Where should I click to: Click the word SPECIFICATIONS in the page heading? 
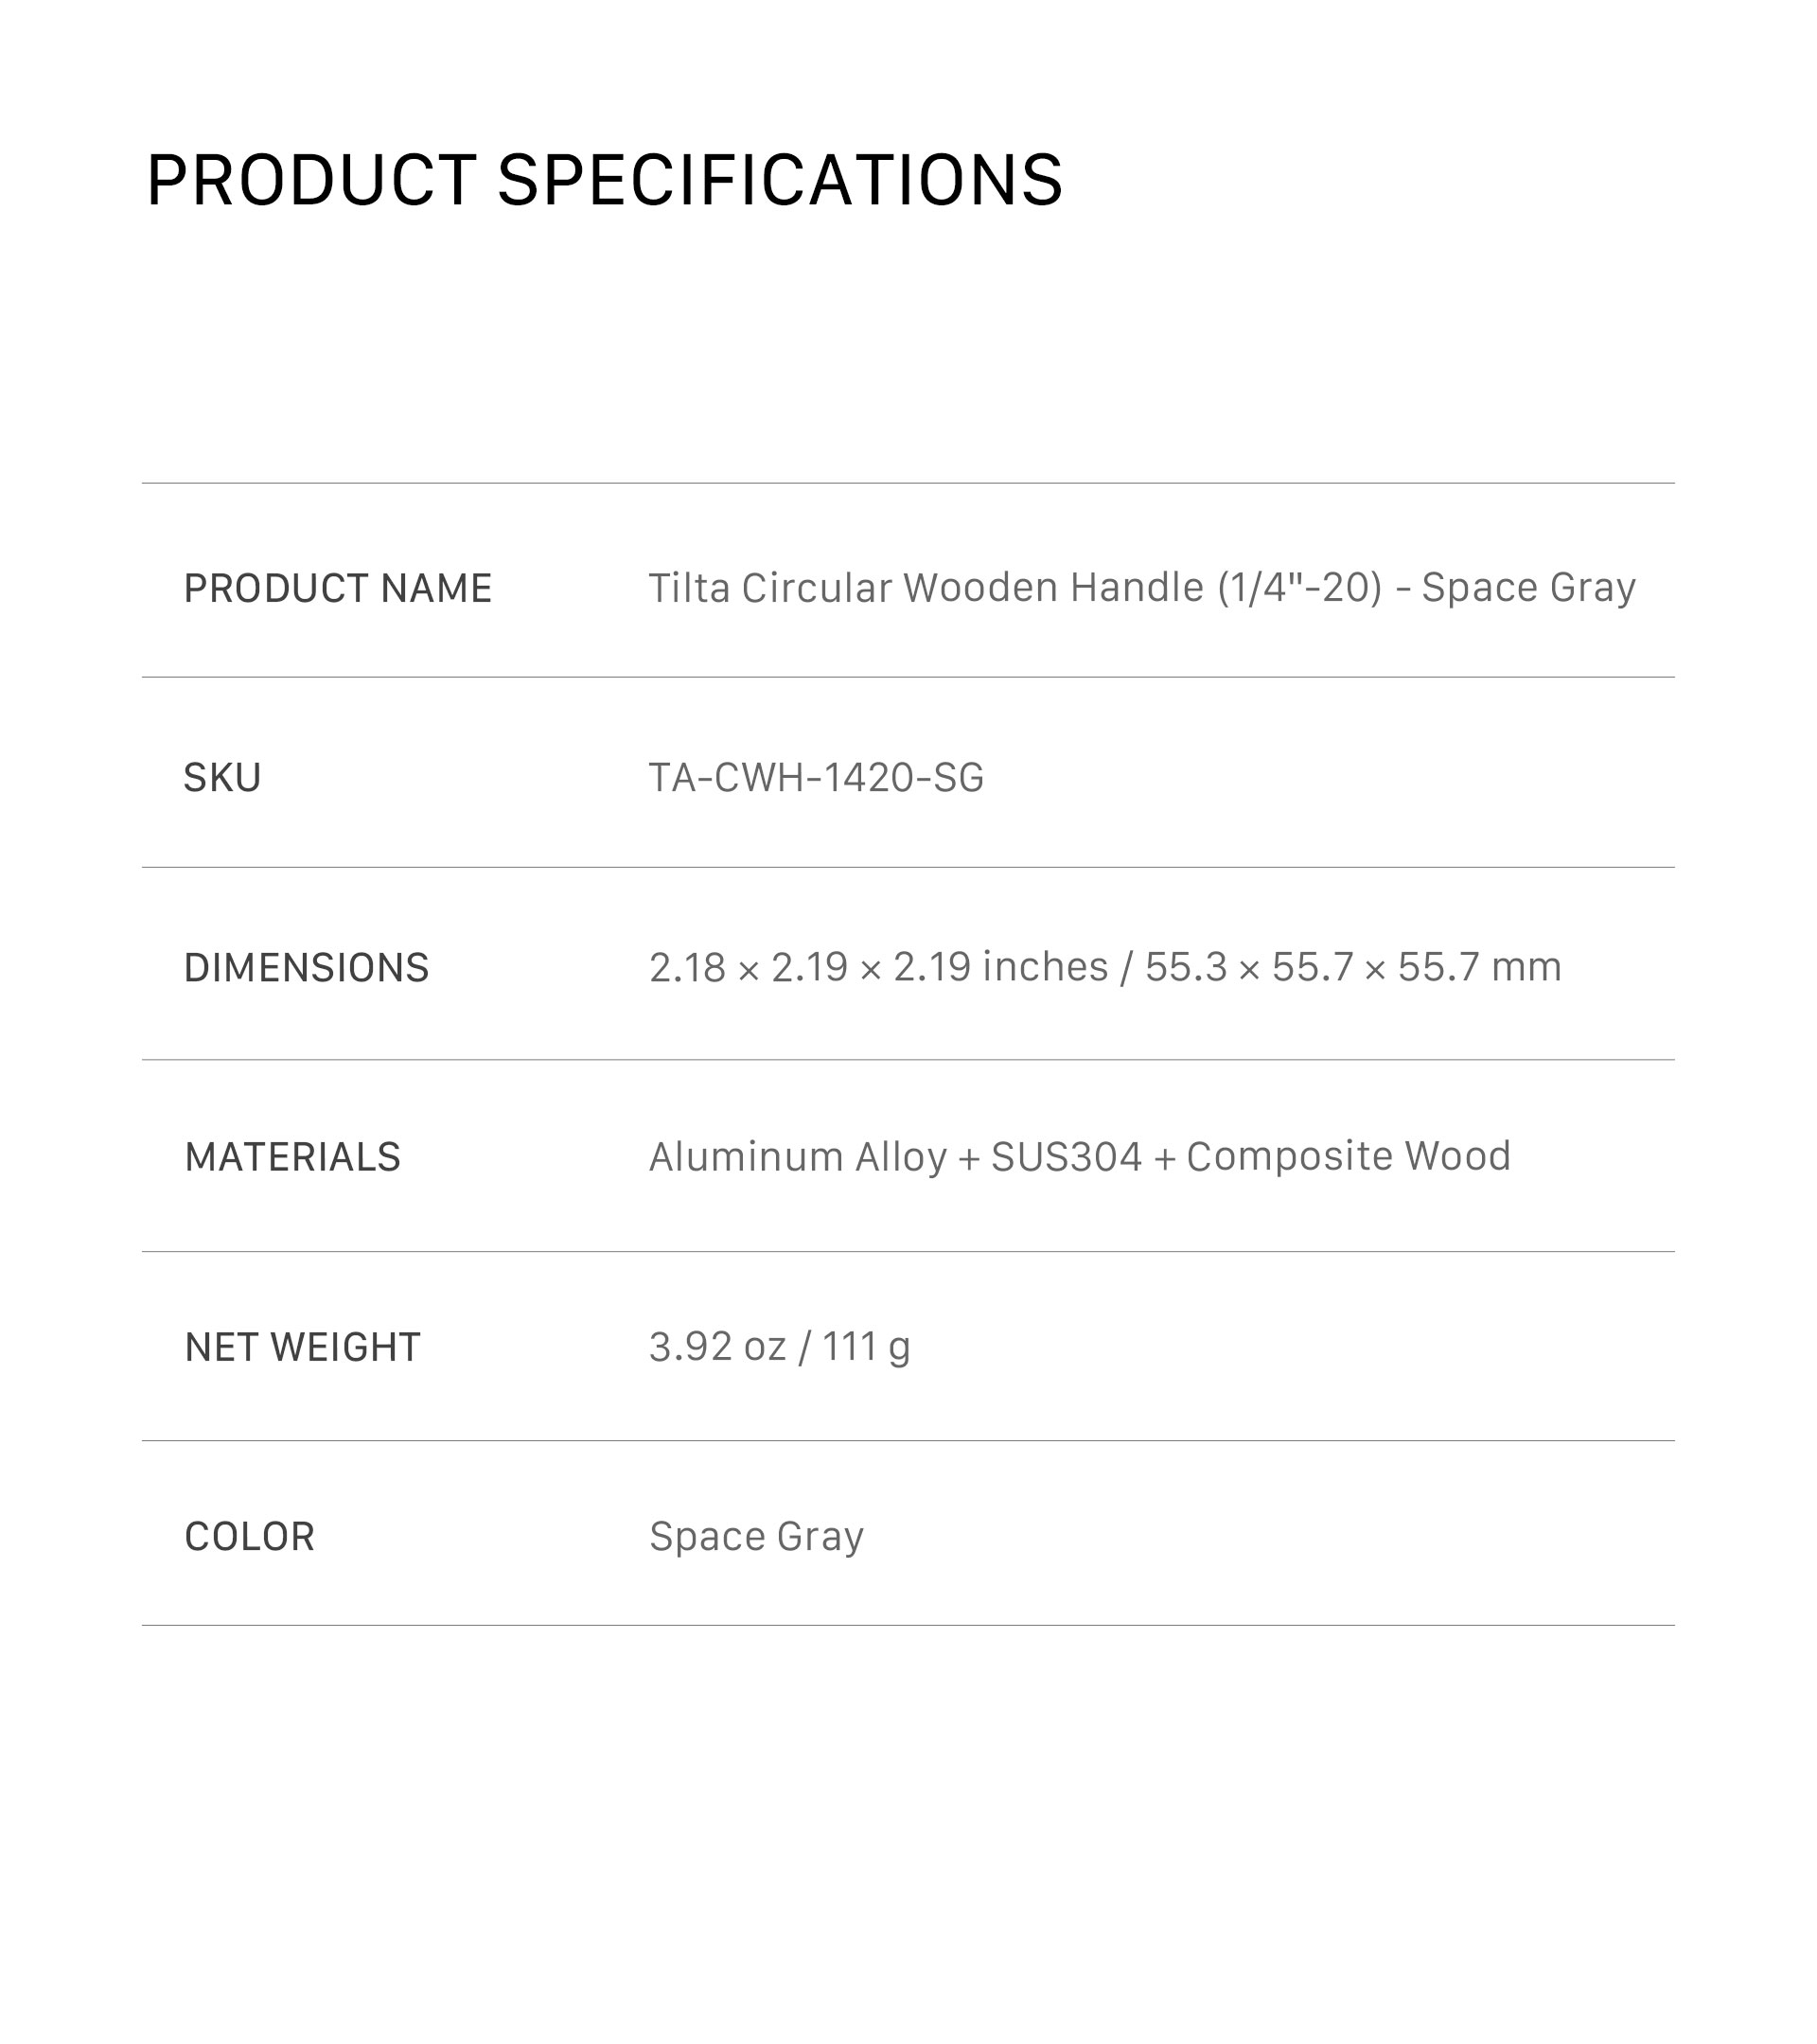[779, 181]
